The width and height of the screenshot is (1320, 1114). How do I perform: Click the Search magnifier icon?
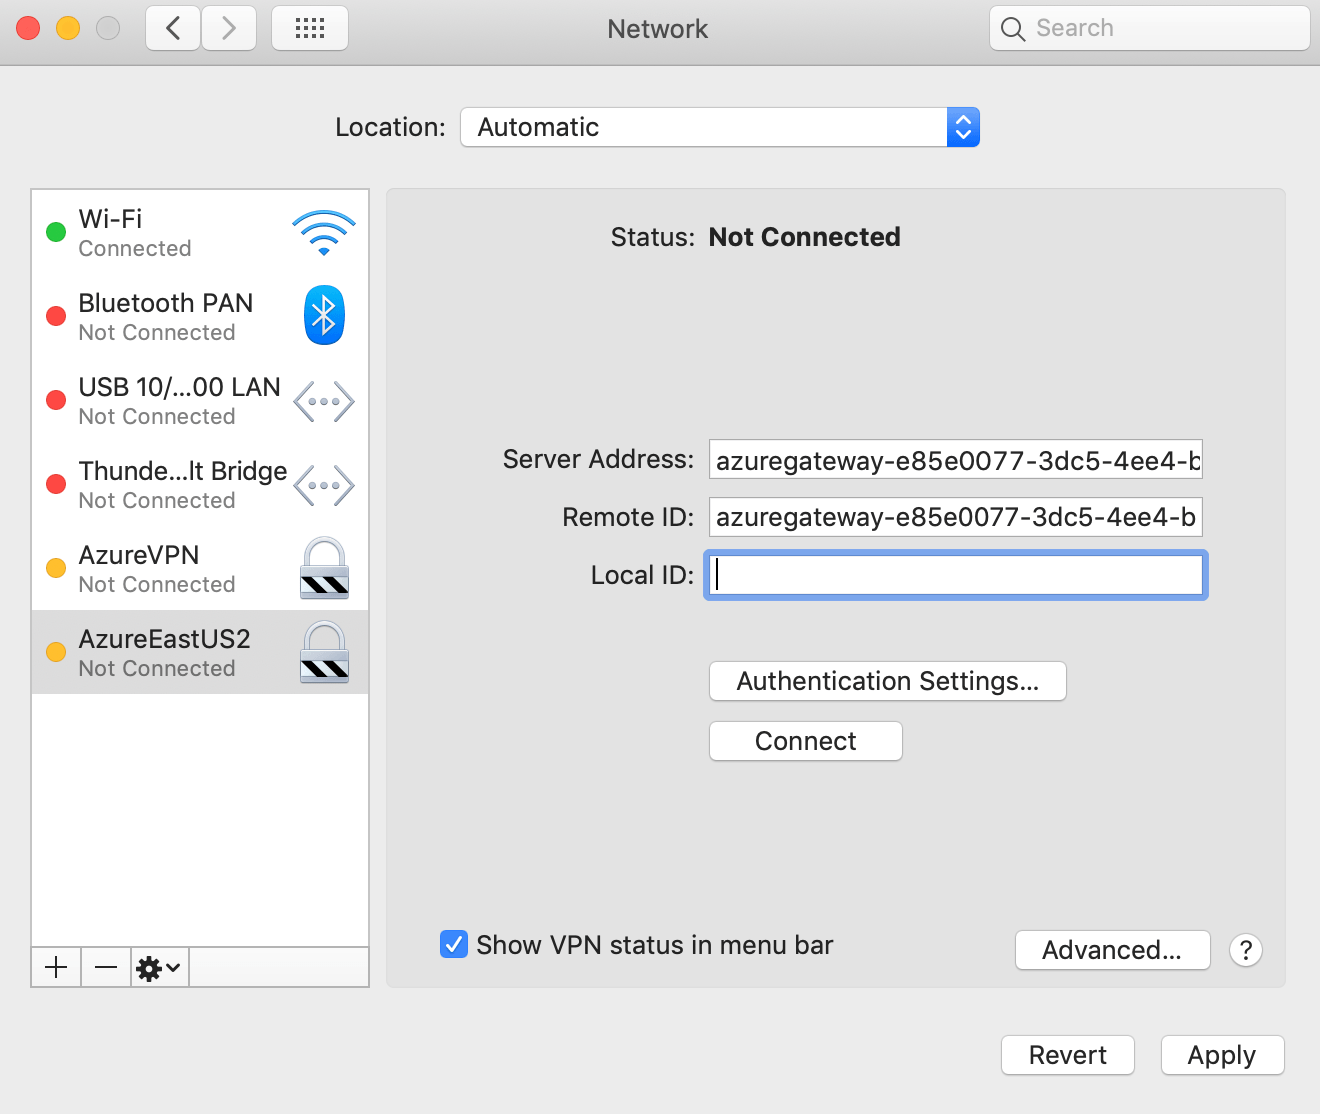pyautogui.click(x=1013, y=29)
